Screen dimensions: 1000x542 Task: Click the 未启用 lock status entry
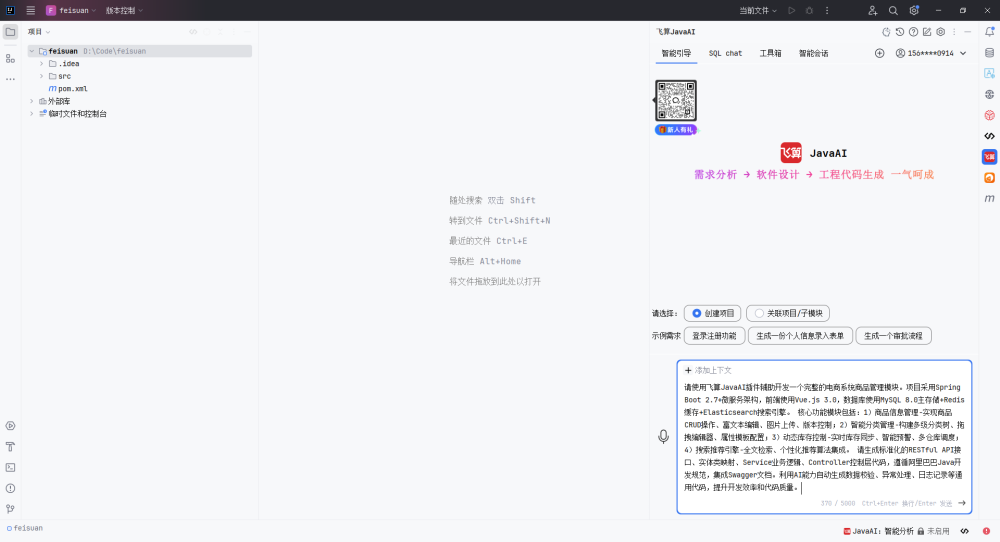tap(934, 531)
